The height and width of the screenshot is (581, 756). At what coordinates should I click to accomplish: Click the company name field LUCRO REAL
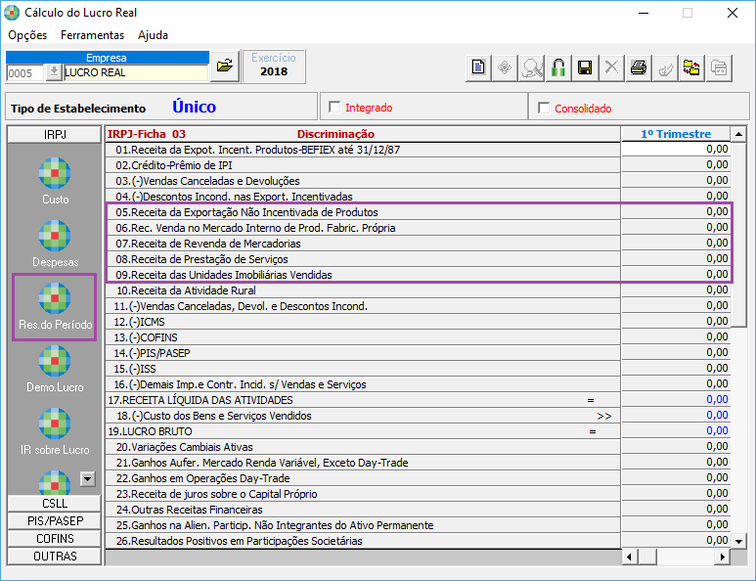135,72
